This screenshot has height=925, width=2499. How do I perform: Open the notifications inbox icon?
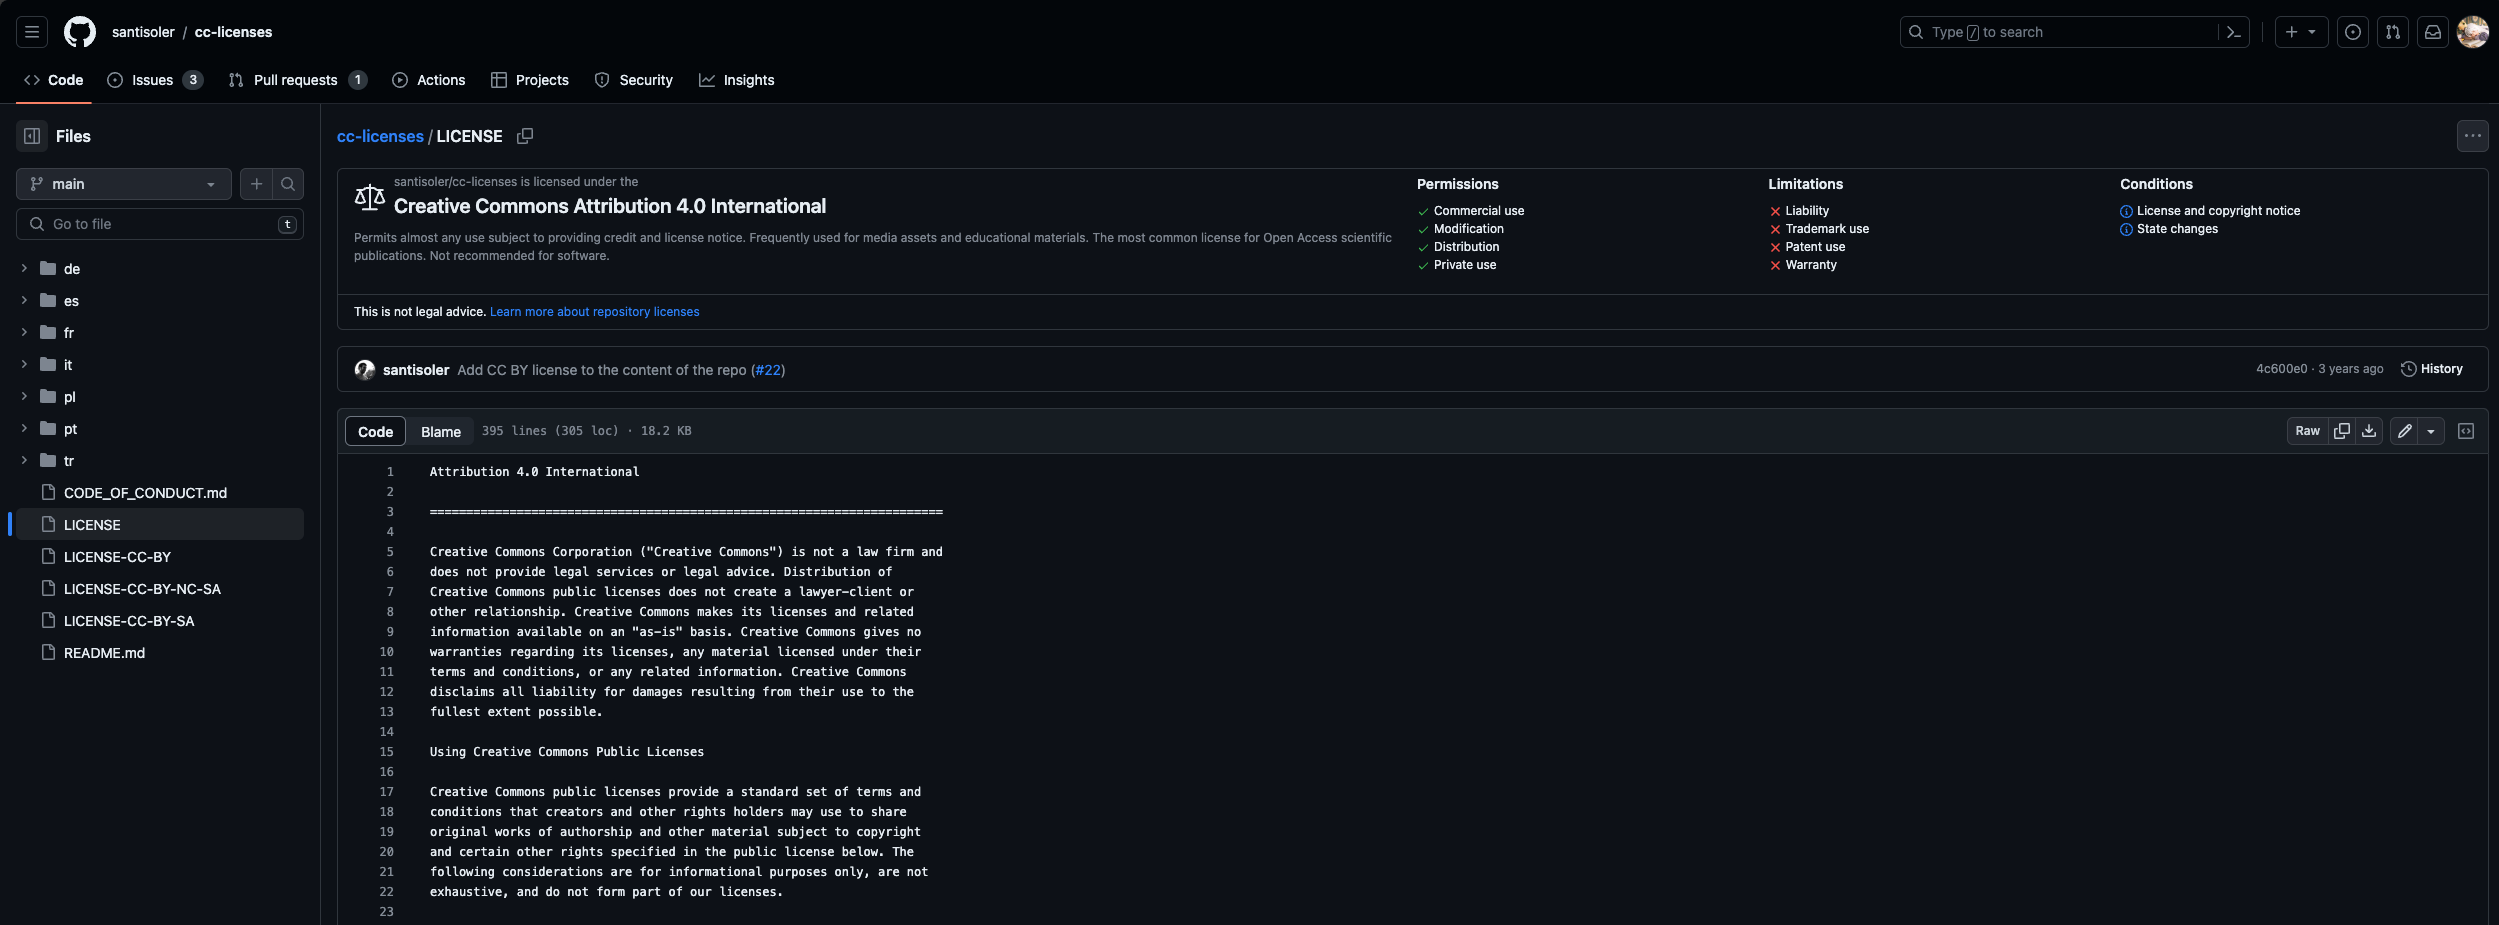pyautogui.click(x=2433, y=32)
